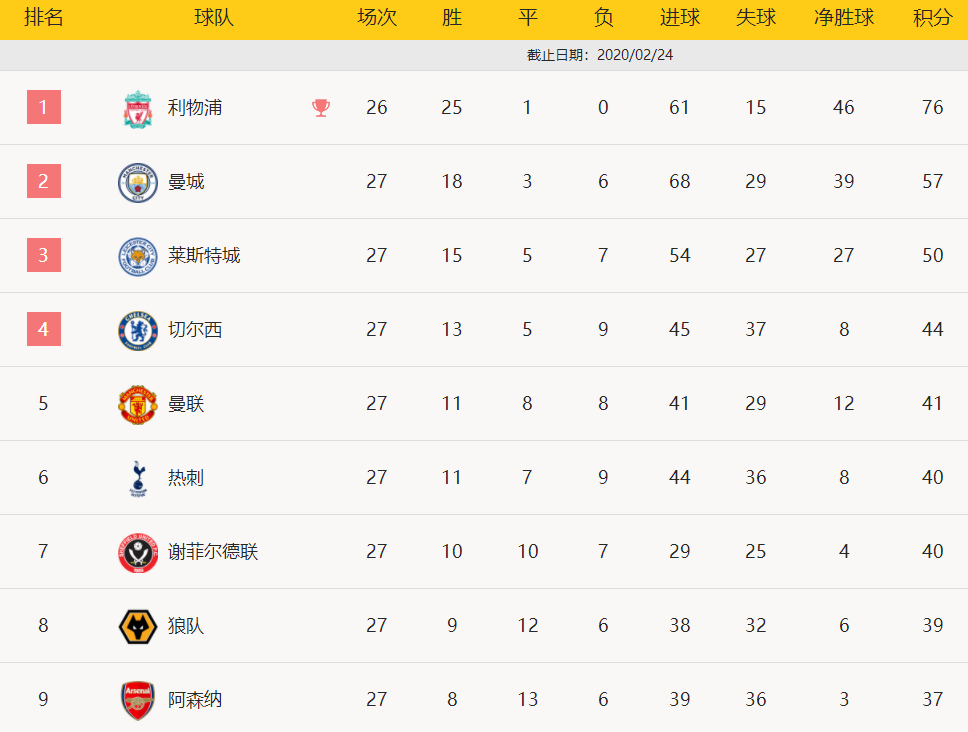Click the Manchester United badge
Image resolution: width=968 pixels, height=732 pixels.
tap(138, 404)
